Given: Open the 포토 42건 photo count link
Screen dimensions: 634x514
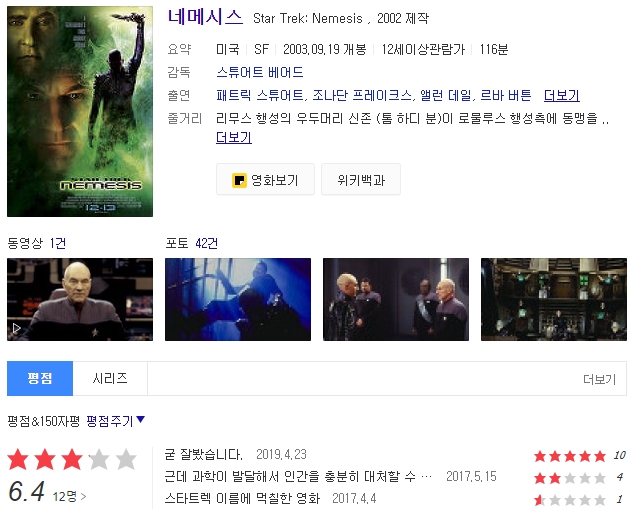Looking at the screenshot, I should tap(192, 243).
